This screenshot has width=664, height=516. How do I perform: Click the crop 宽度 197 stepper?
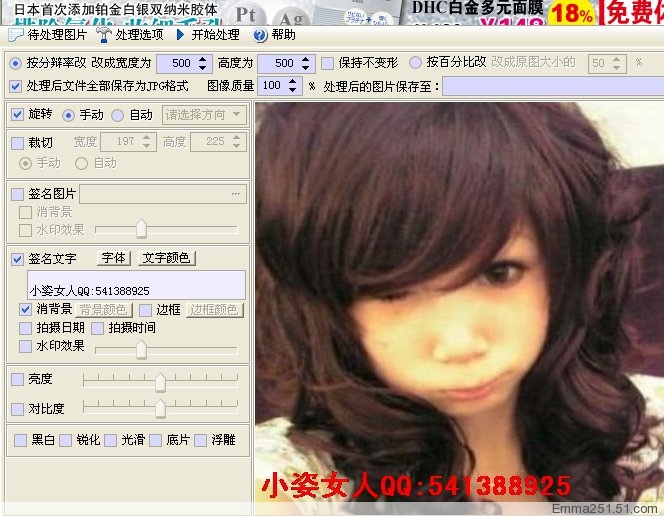point(147,141)
